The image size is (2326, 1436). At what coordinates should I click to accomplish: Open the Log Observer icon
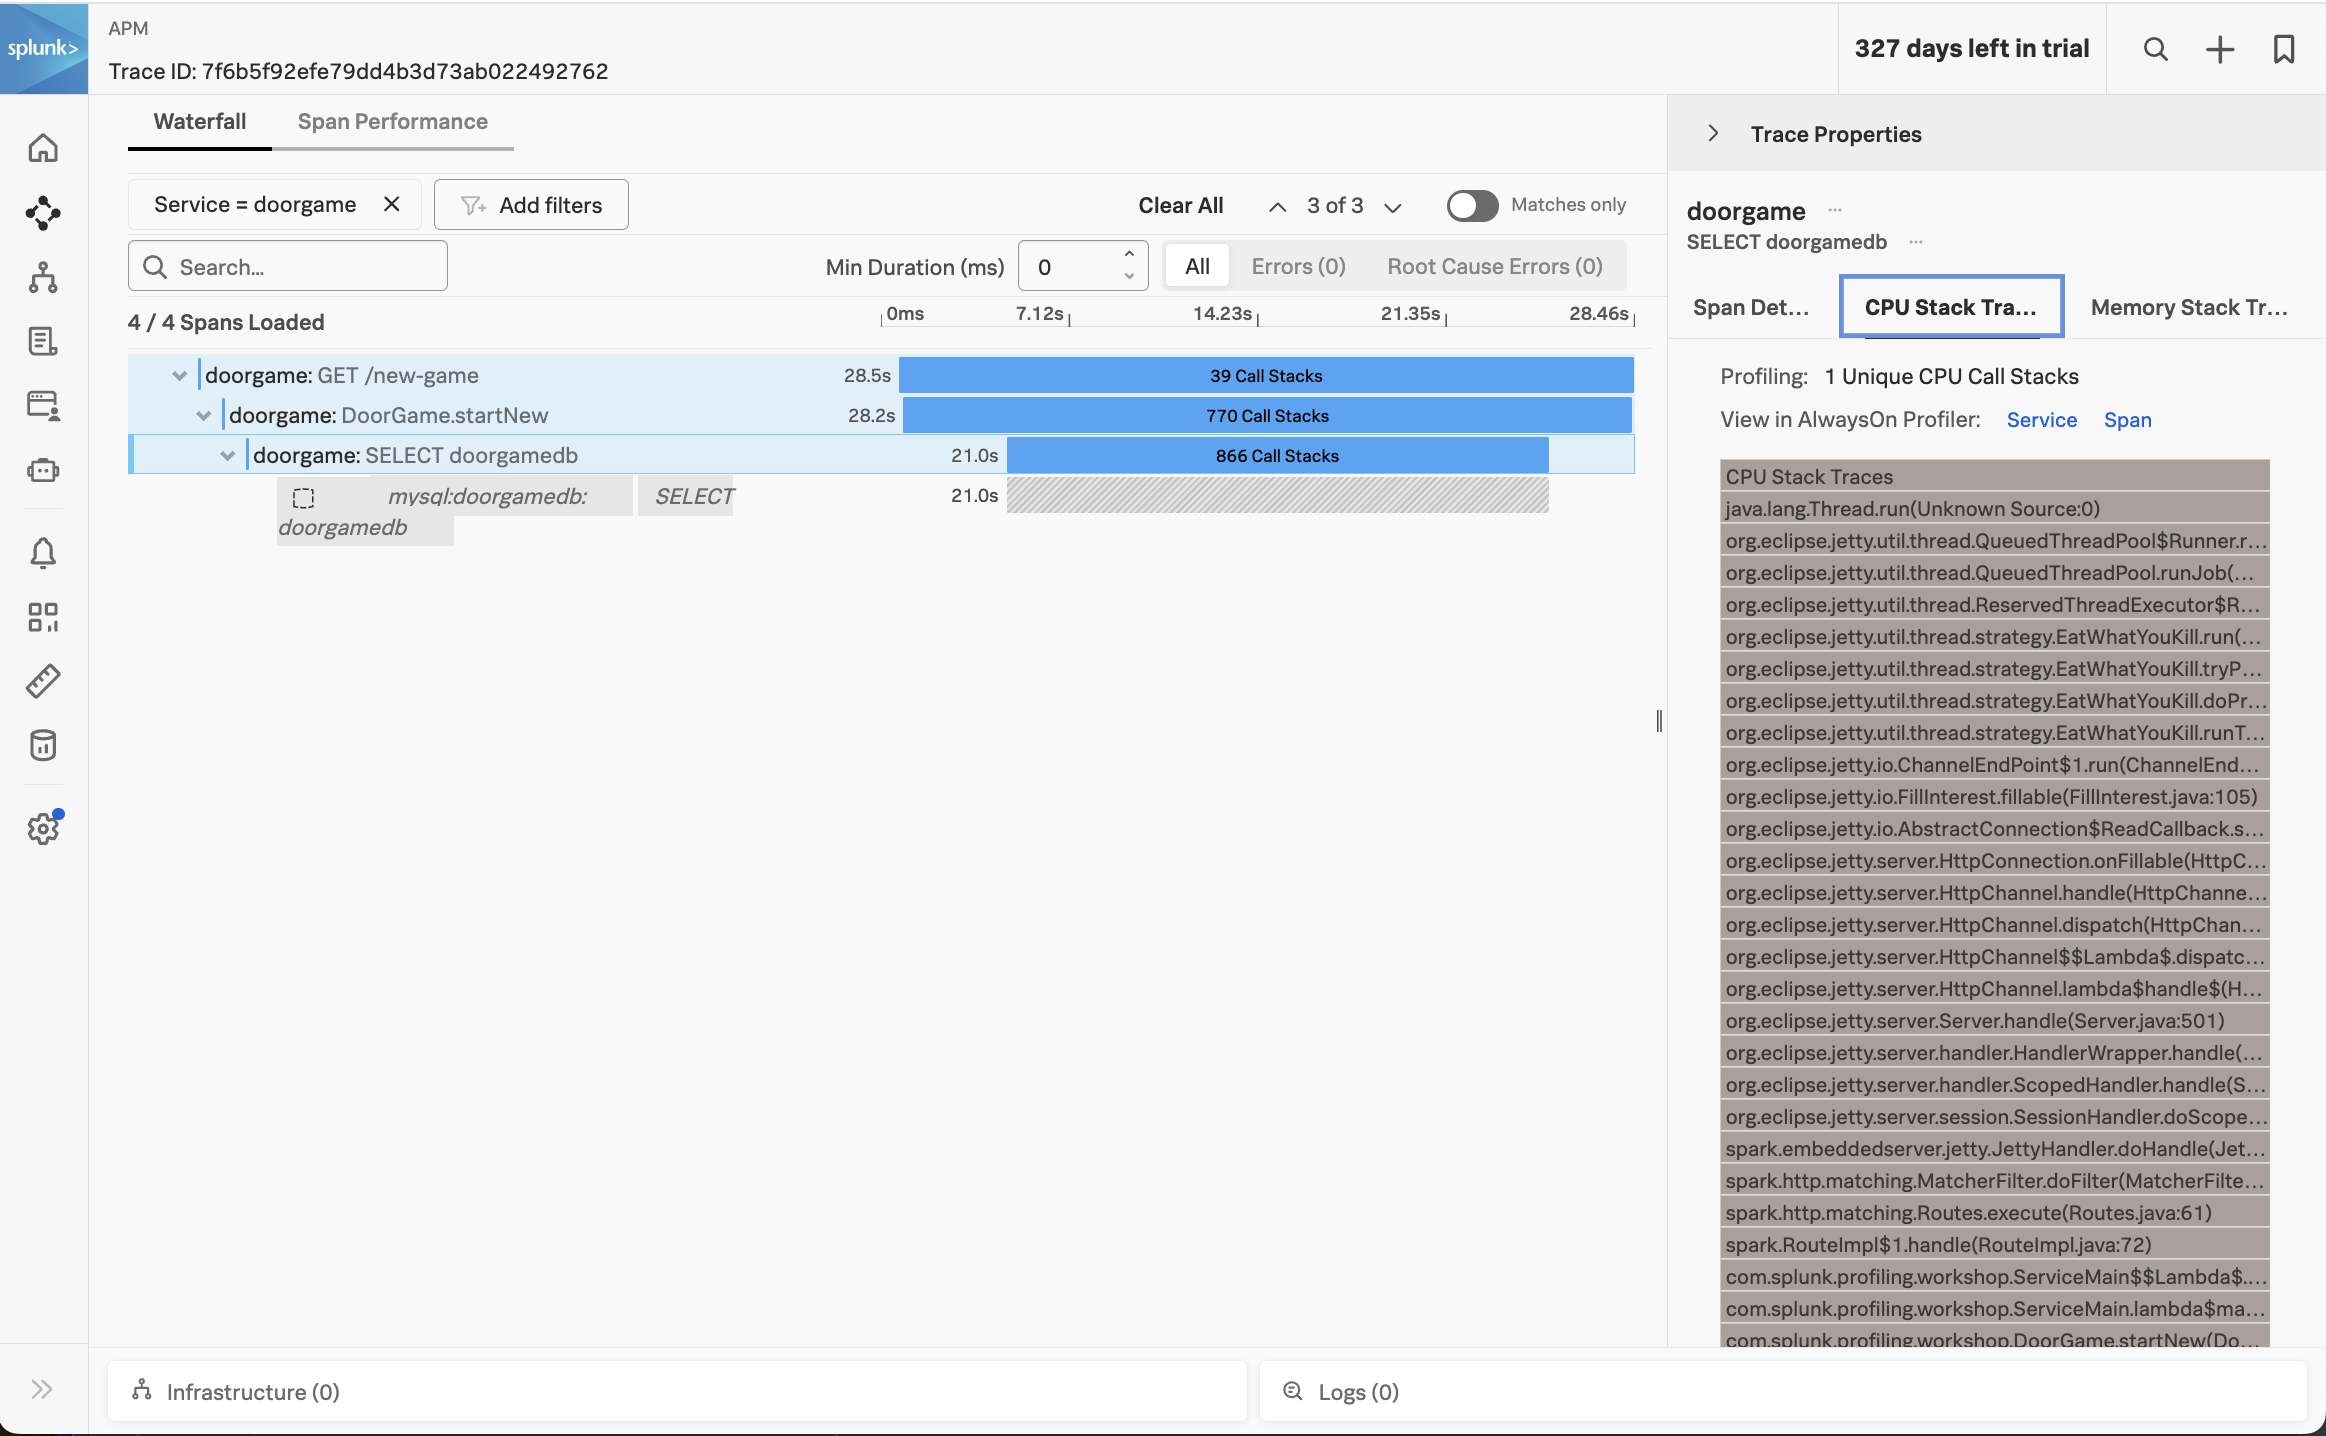tap(43, 340)
